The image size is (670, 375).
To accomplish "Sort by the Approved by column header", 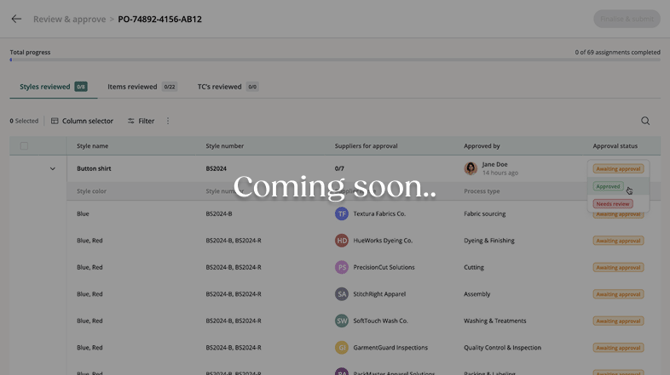I will tap(482, 146).
